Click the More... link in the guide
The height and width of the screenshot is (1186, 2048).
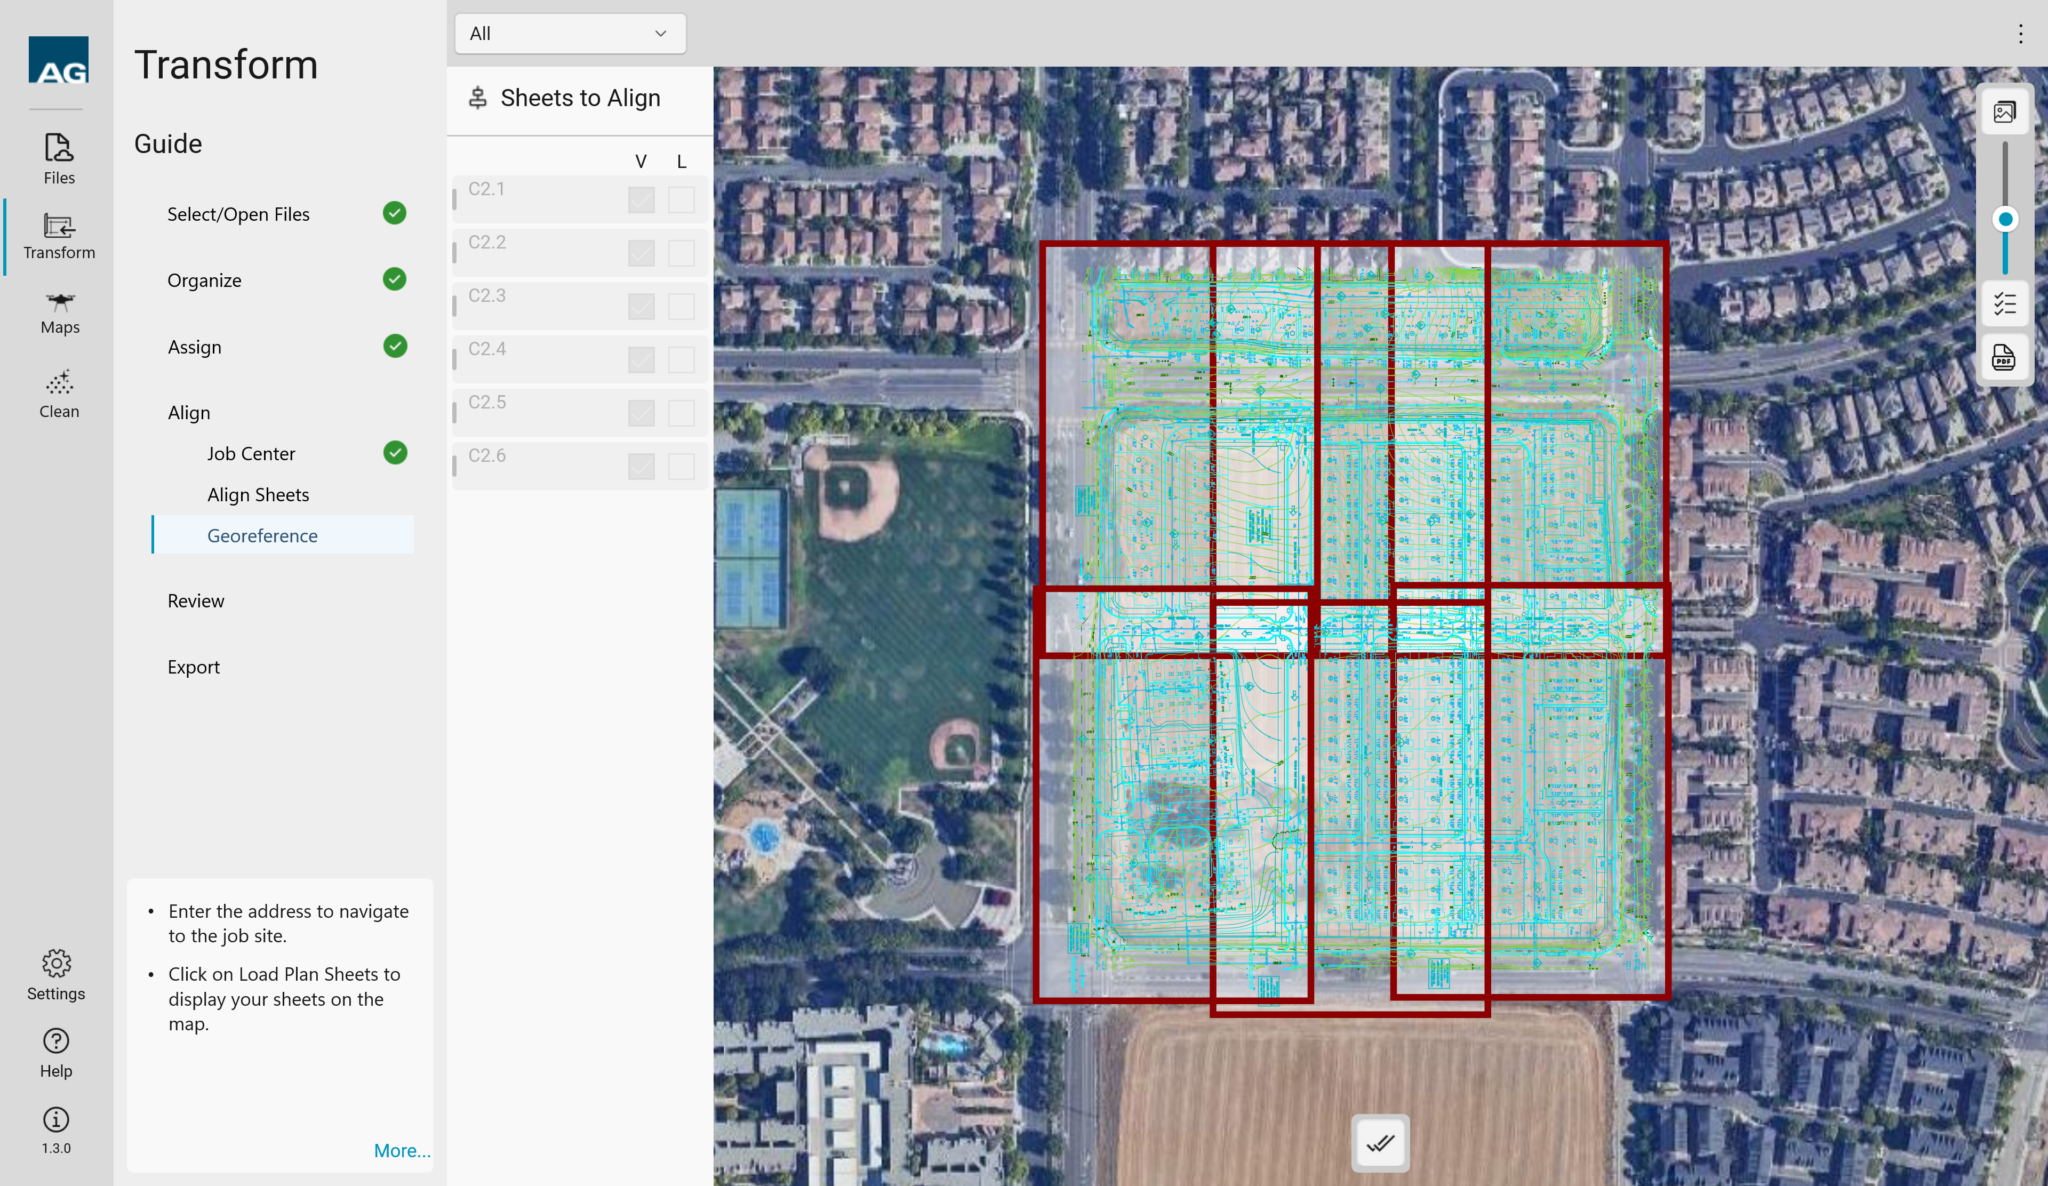point(402,1150)
